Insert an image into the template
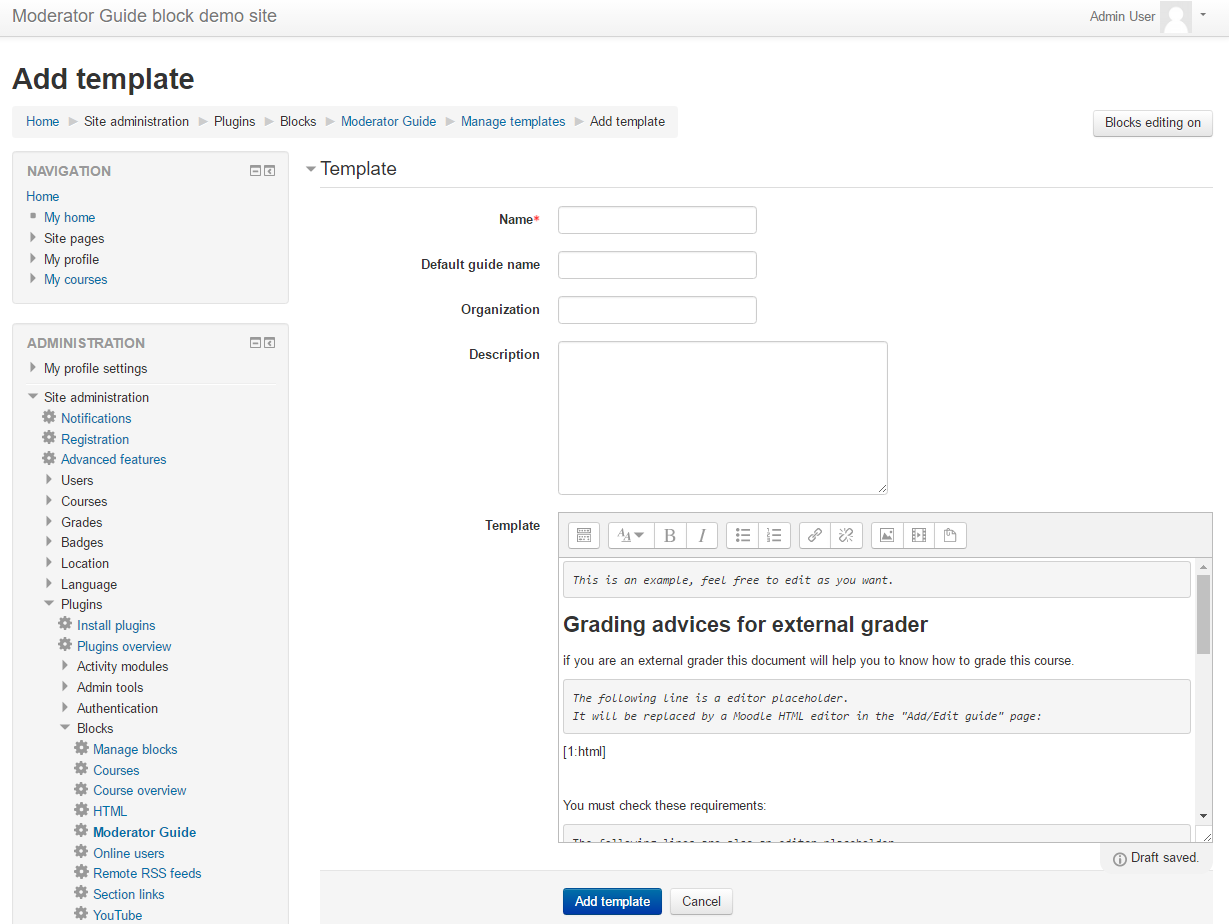This screenshot has width=1229, height=924. (x=886, y=535)
